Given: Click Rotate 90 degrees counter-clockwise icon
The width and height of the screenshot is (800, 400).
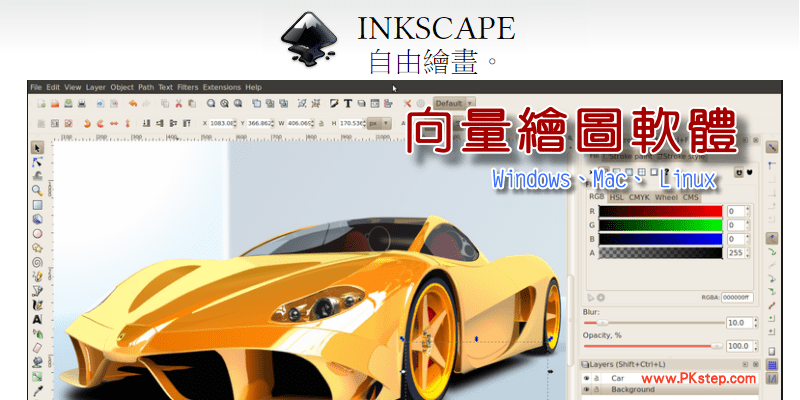Looking at the screenshot, I should click(87, 123).
